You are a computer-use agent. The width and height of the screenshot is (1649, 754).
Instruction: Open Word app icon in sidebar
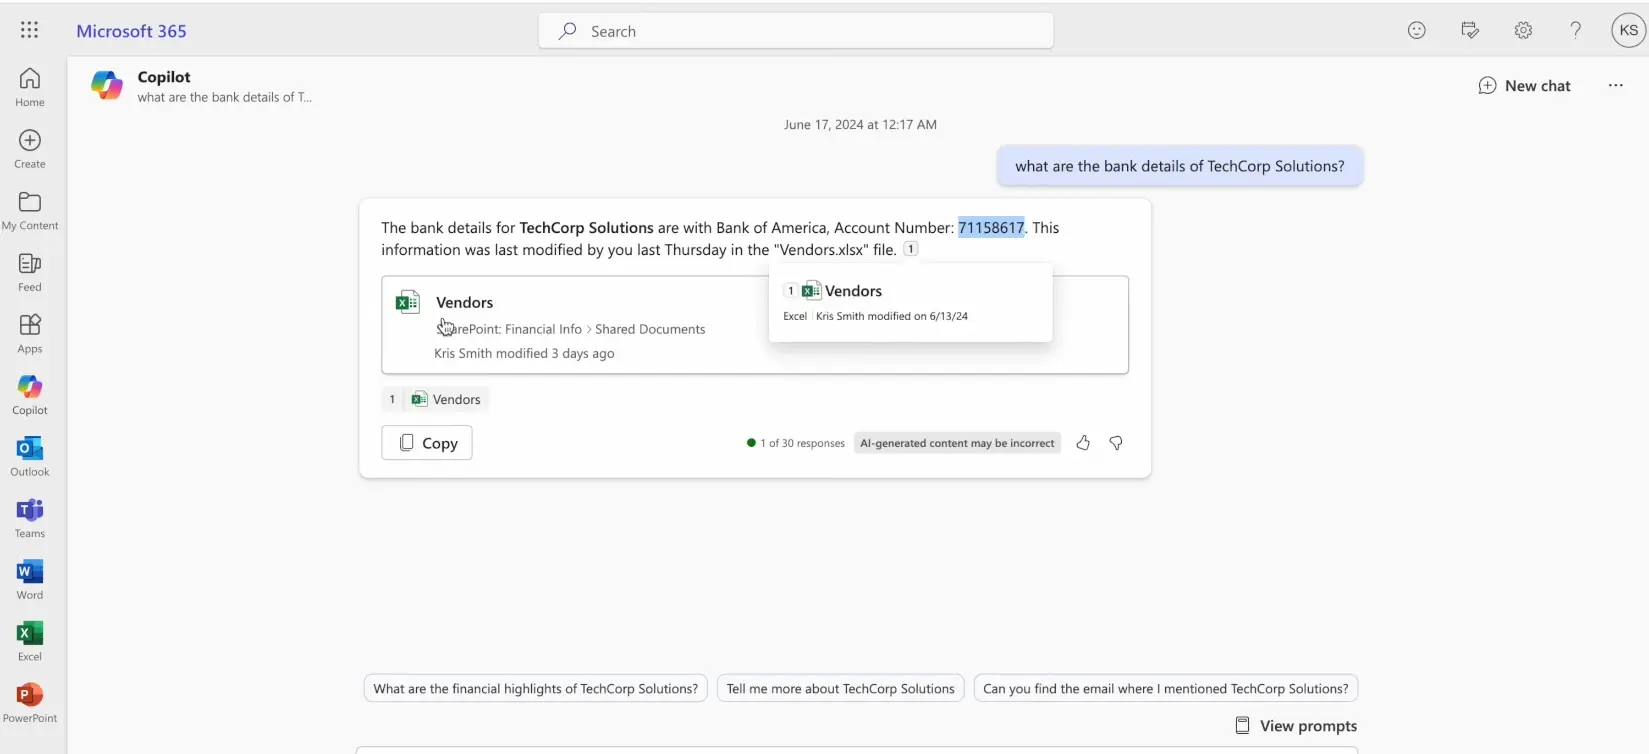coord(30,580)
